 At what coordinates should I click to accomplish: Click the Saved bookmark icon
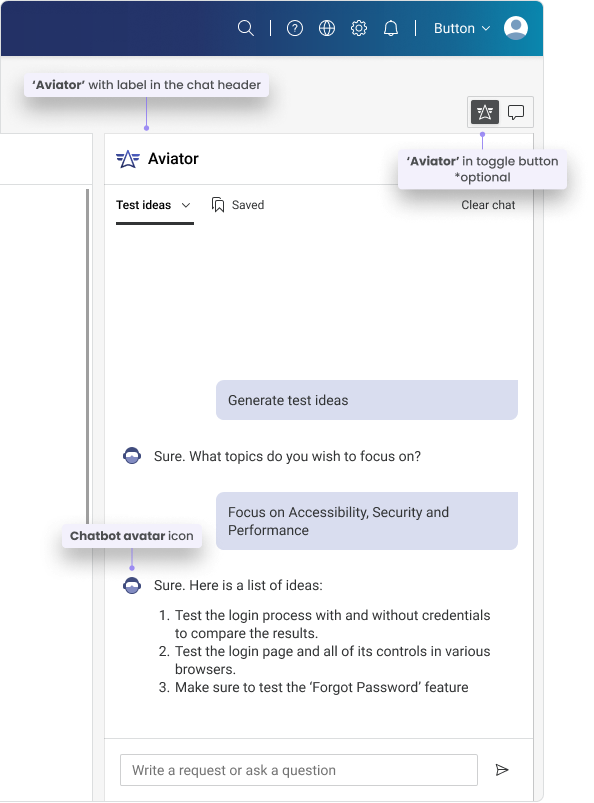point(218,205)
